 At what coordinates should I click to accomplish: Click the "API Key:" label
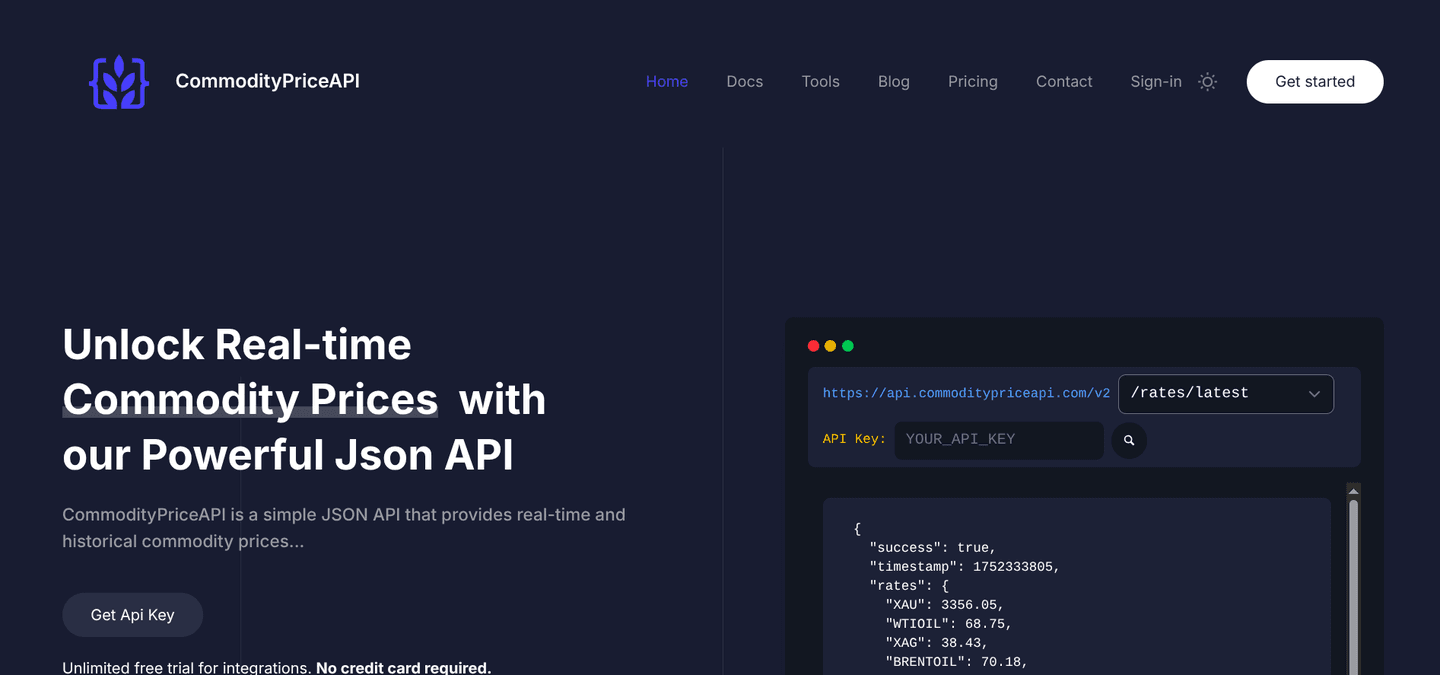[x=854, y=439]
